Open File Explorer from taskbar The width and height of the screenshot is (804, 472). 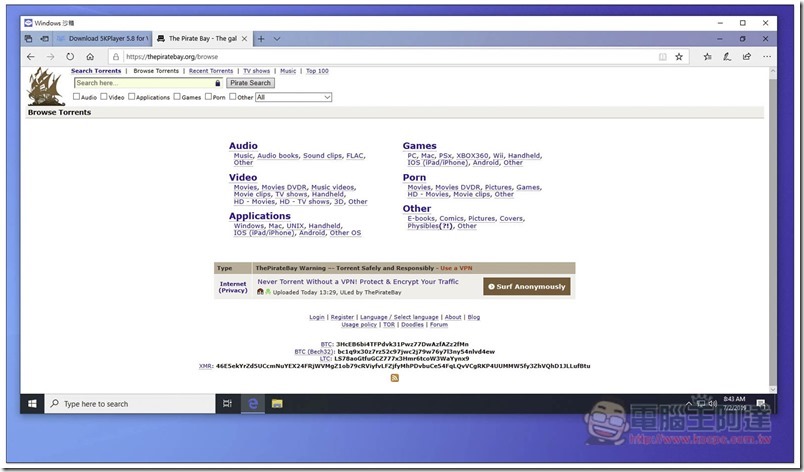pyautogui.click(x=277, y=404)
